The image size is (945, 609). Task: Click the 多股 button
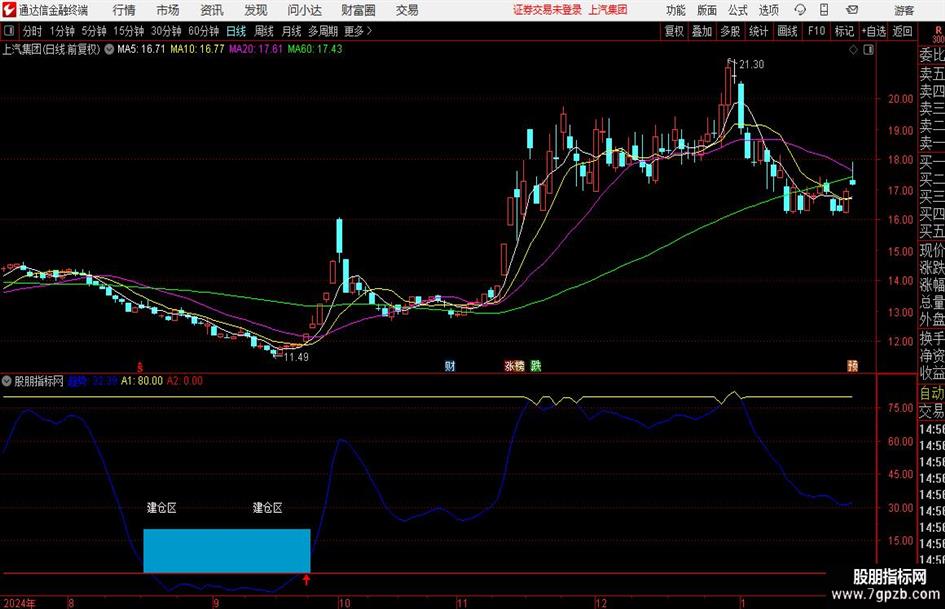(x=730, y=31)
